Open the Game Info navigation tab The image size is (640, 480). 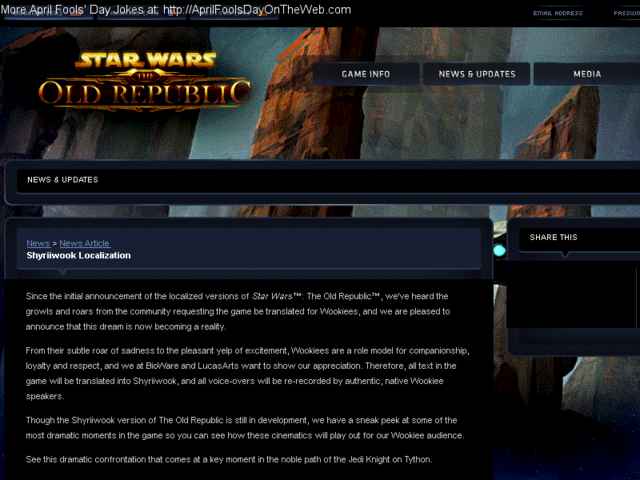coord(366,74)
